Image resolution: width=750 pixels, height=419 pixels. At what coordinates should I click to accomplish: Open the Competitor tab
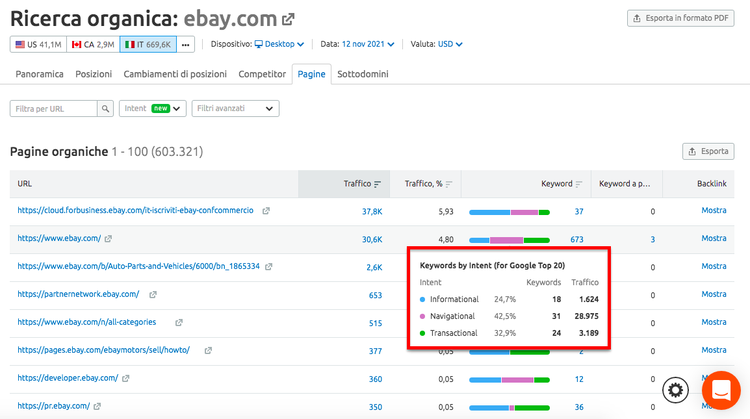tap(262, 74)
